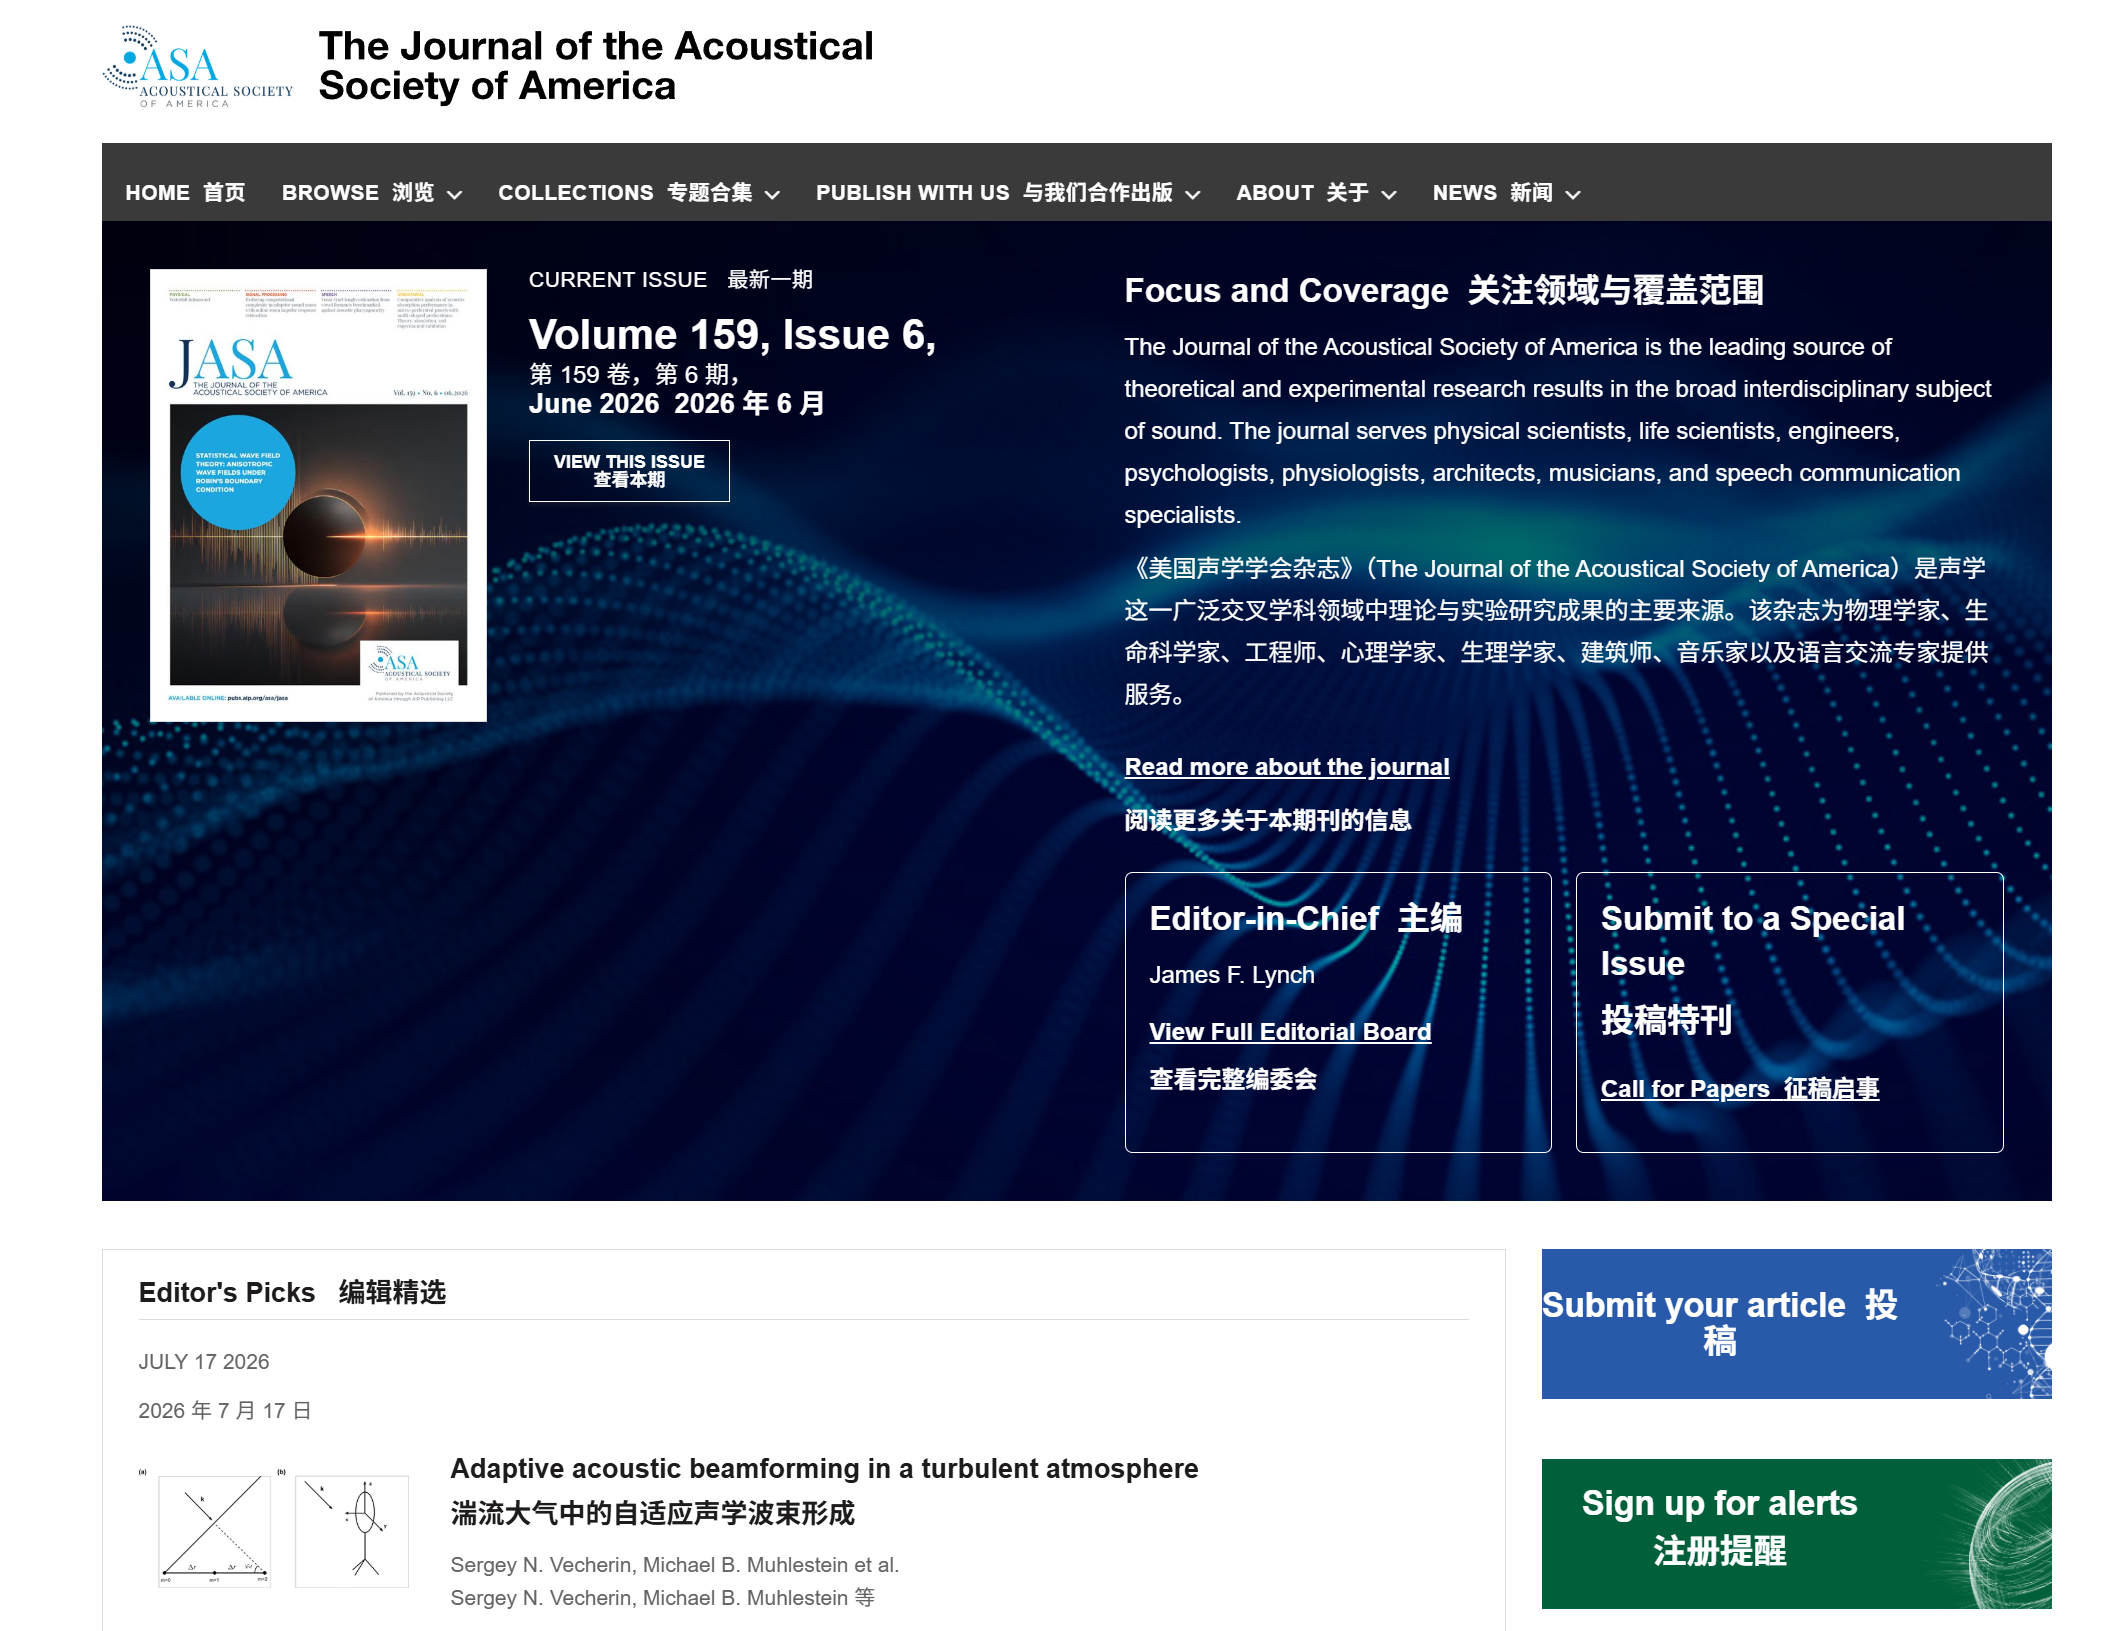Open the JASA issue cover thumbnail
The image size is (2105, 1631).
(318, 495)
